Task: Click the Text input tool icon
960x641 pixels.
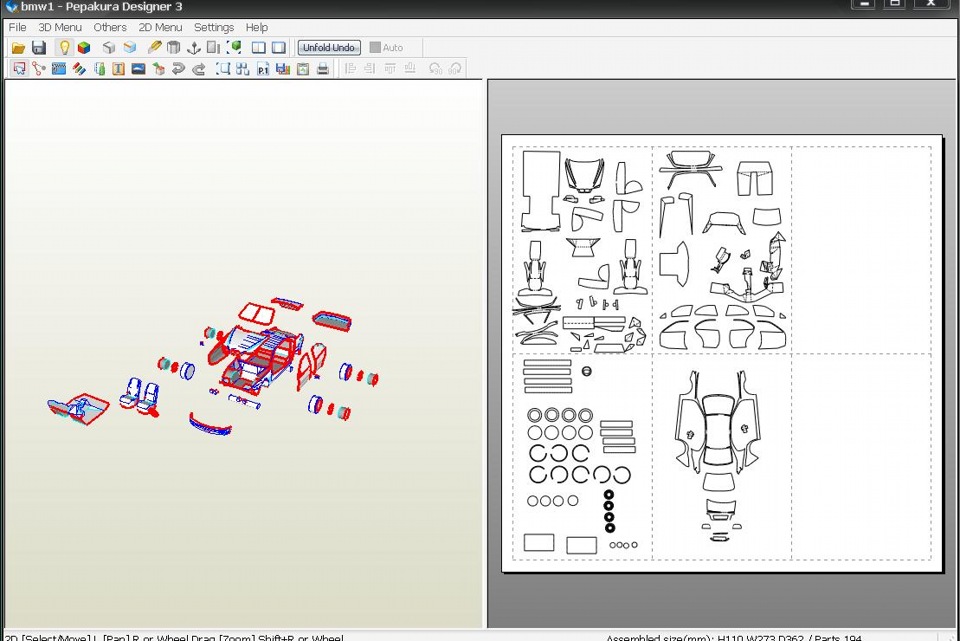Action: coord(118,69)
